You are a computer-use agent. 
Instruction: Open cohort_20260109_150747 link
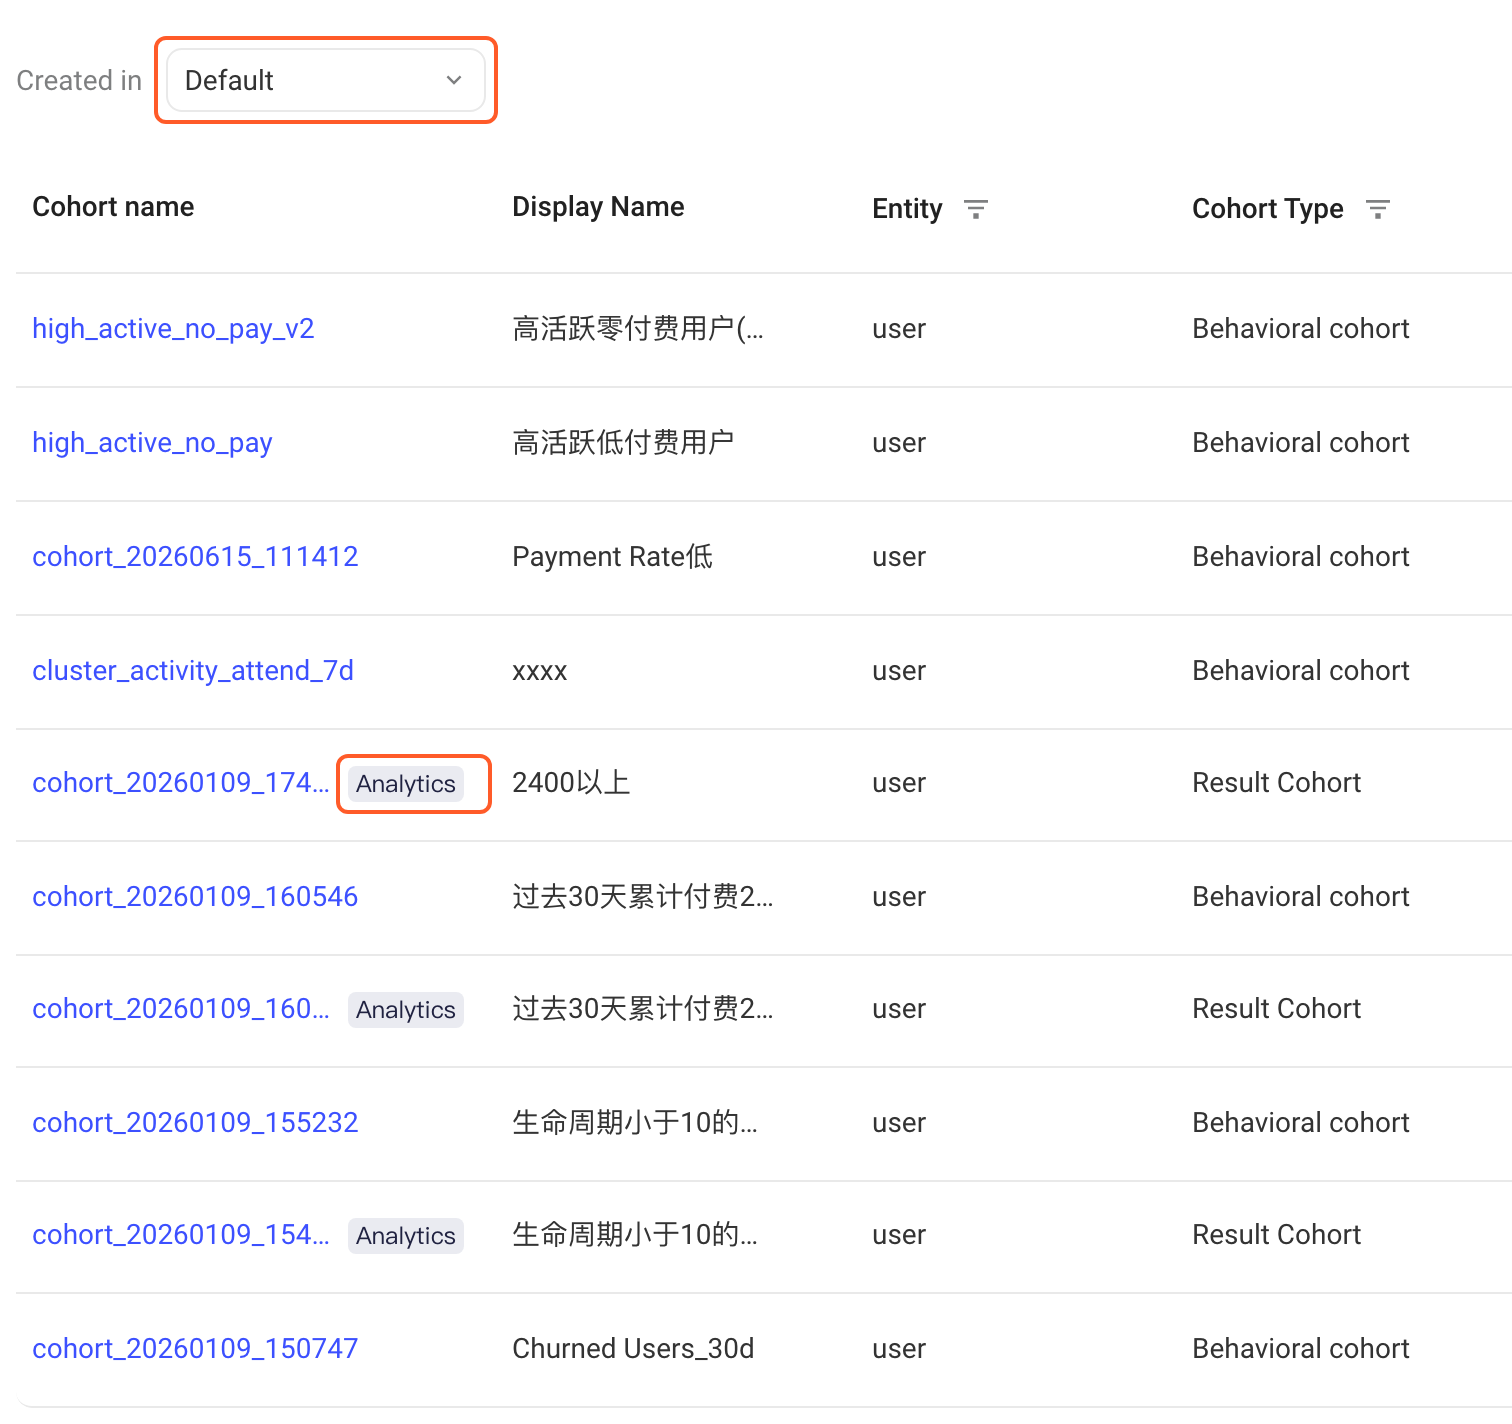click(x=195, y=1348)
